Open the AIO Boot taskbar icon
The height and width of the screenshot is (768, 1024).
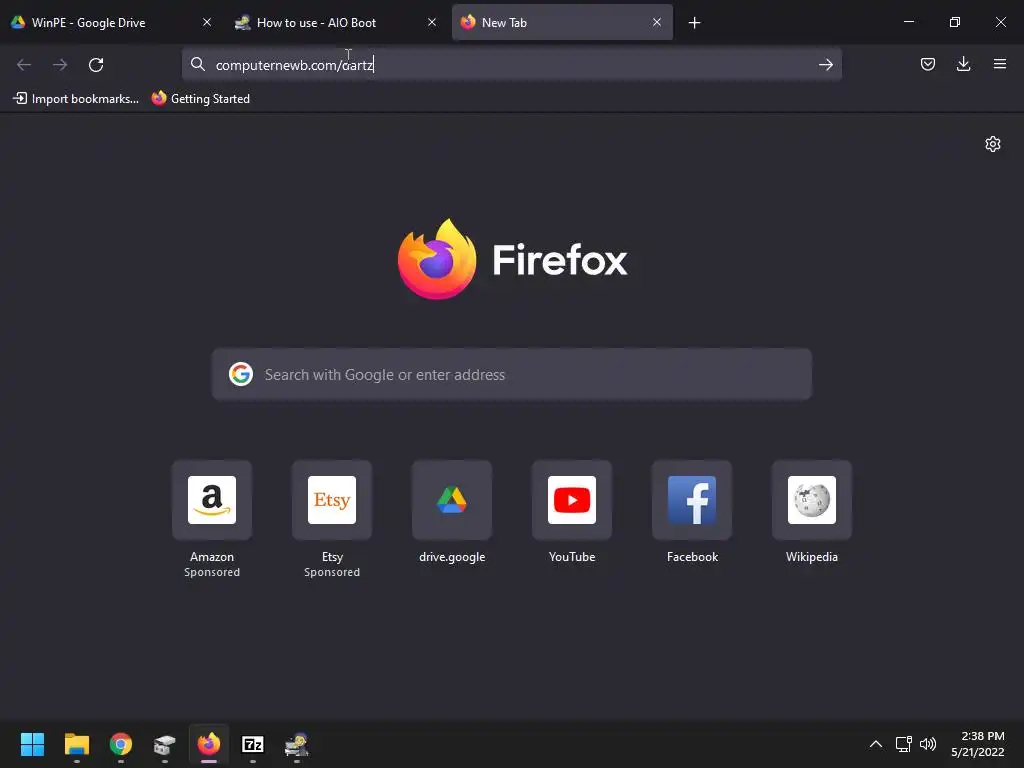tap(297, 744)
